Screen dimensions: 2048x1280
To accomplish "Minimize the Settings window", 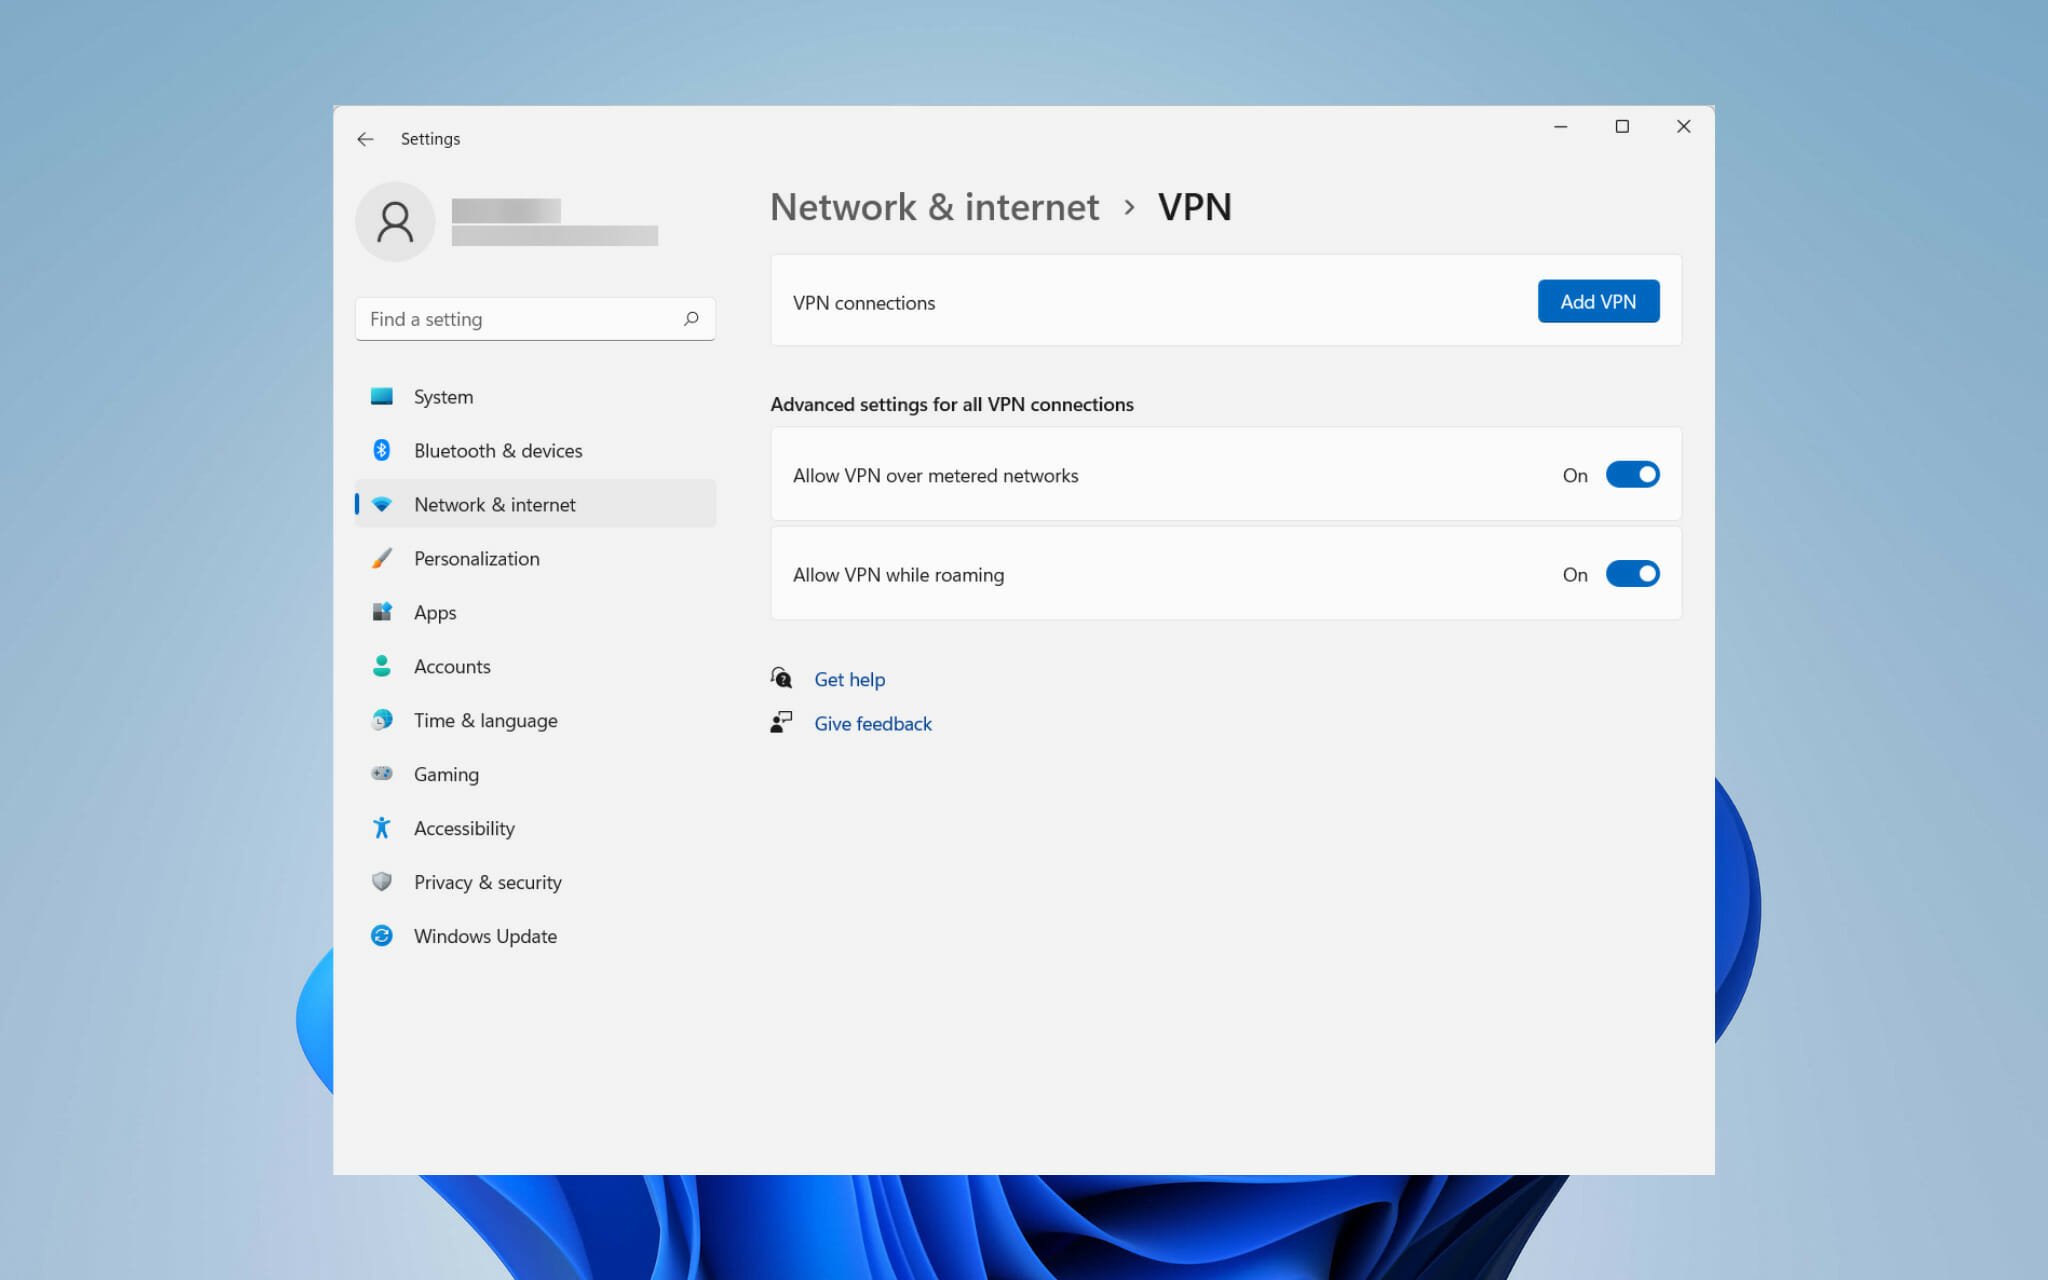I will click(x=1560, y=126).
